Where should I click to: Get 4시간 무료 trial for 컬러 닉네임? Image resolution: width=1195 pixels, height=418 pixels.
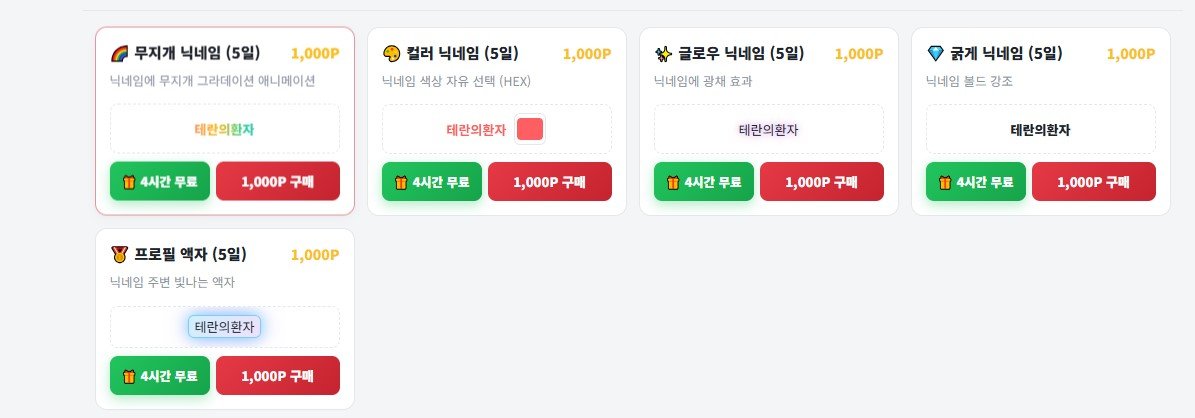click(432, 182)
